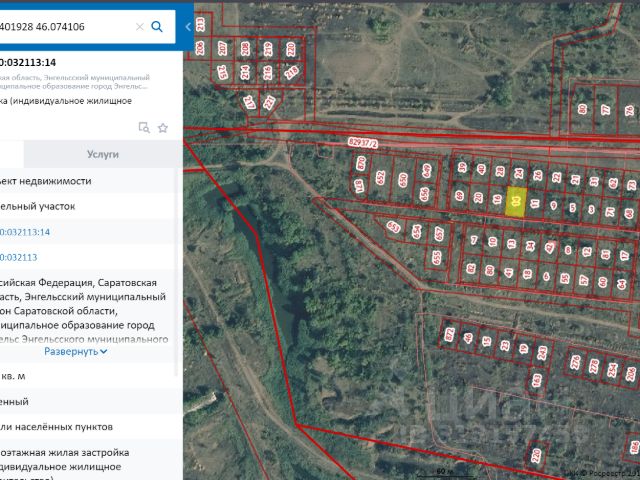Select parcel label 82937/2 on road
The height and width of the screenshot is (480, 640).
363,143
